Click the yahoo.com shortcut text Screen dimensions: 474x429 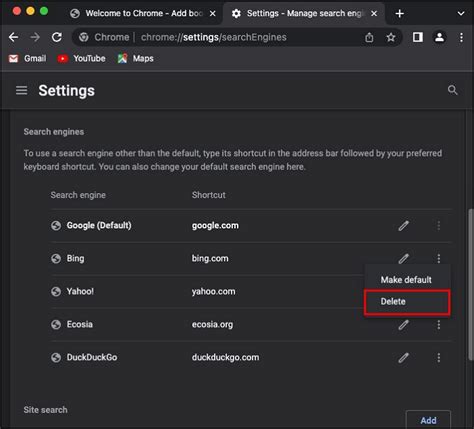(213, 291)
